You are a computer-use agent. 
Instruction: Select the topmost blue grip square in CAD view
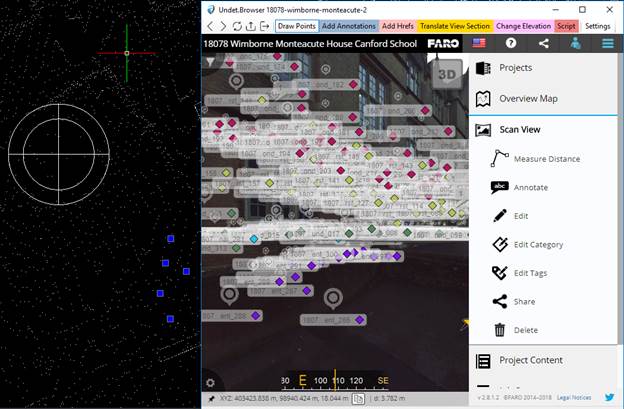[x=171, y=239]
